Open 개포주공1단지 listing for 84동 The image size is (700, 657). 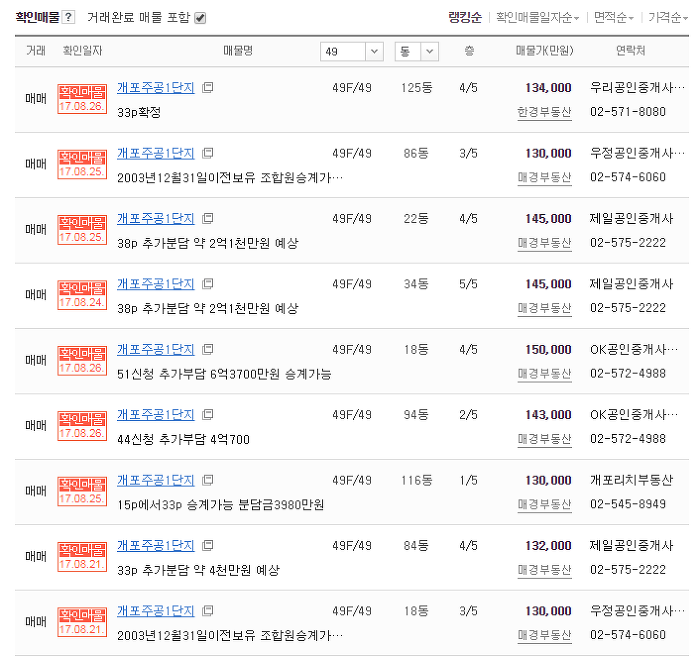click(x=156, y=545)
